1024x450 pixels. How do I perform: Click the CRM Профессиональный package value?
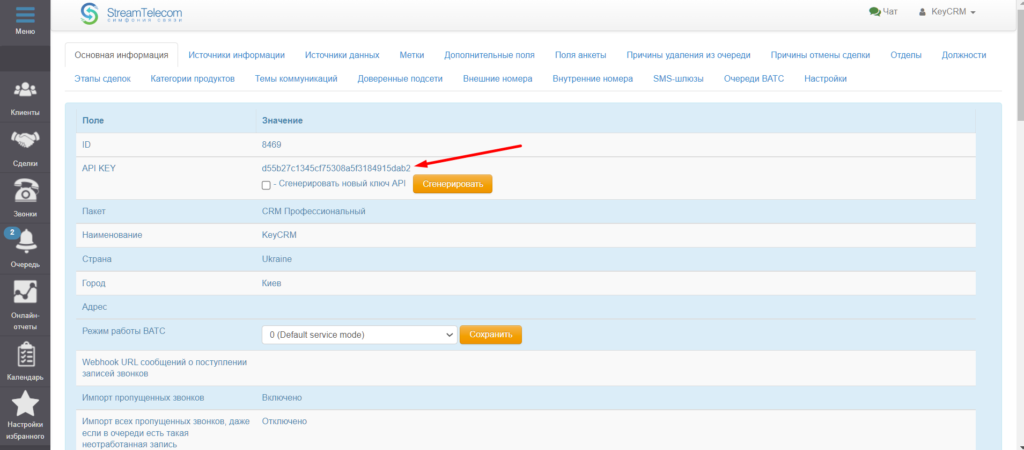pyautogui.click(x=313, y=212)
